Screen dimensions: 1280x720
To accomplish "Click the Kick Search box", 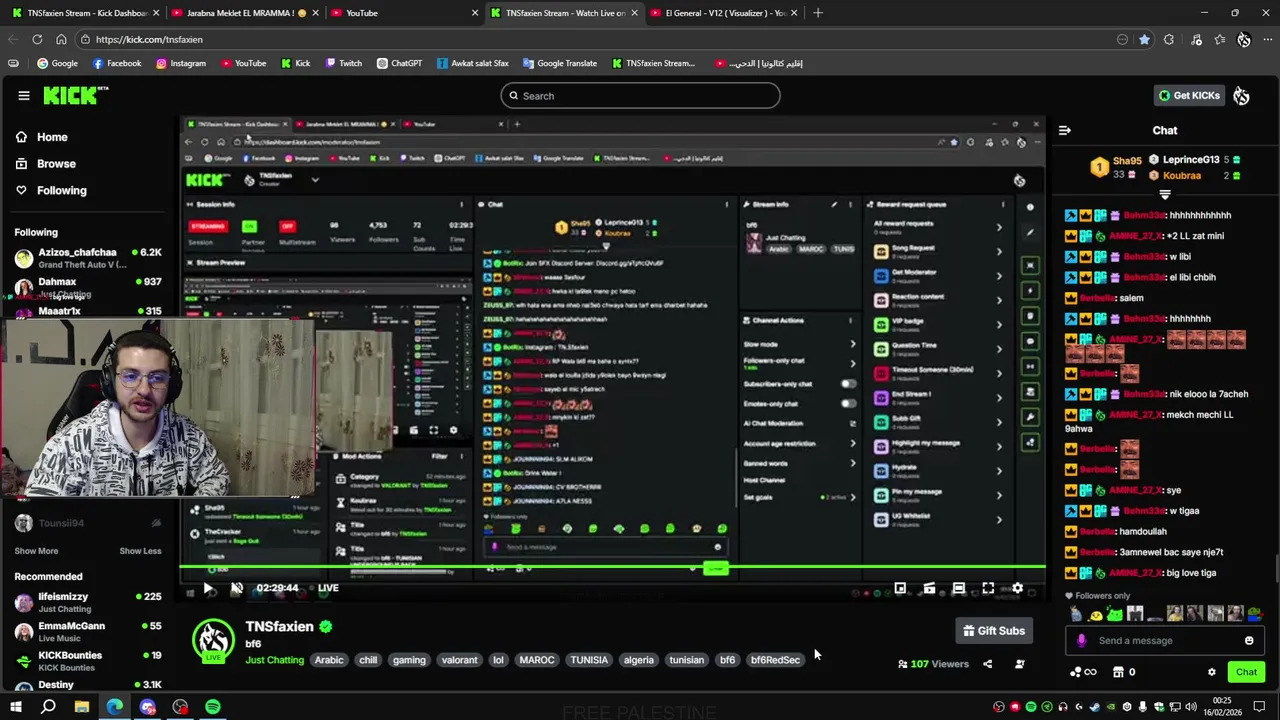I will point(640,96).
